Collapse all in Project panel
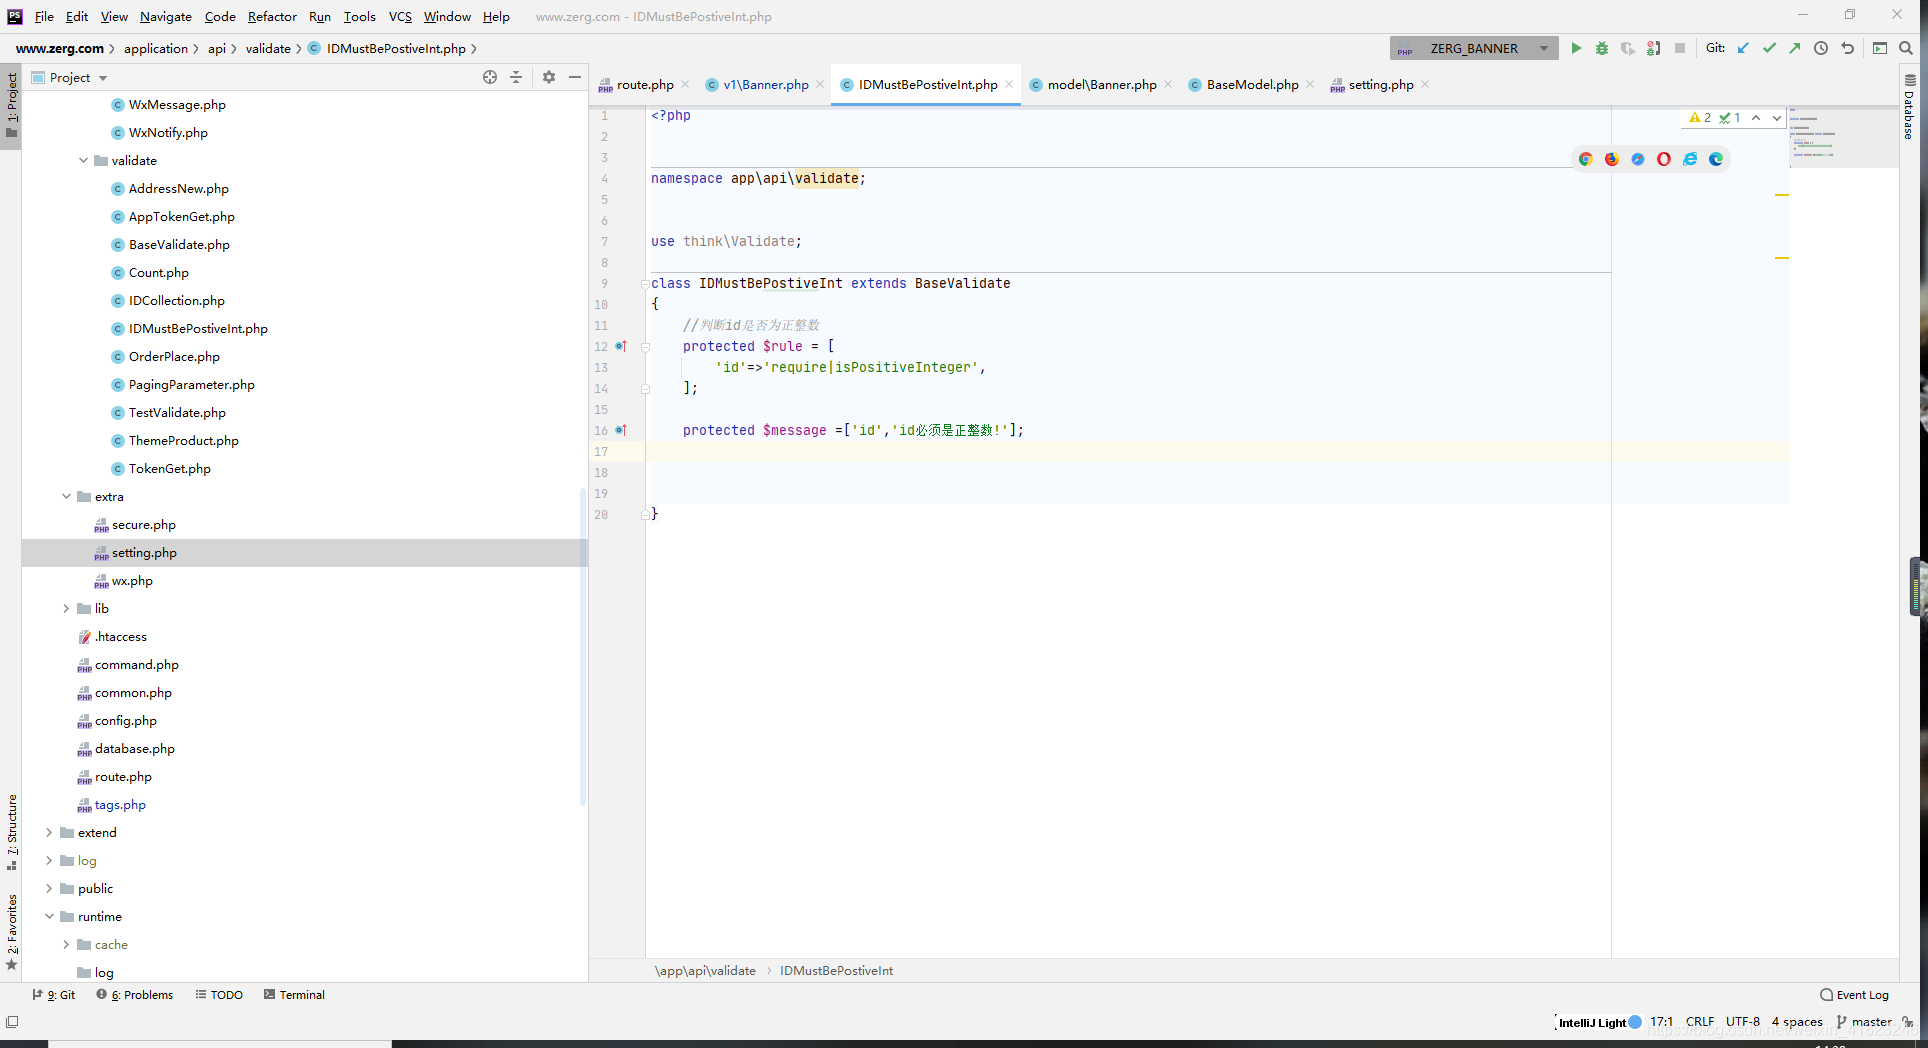 [x=516, y=77]
